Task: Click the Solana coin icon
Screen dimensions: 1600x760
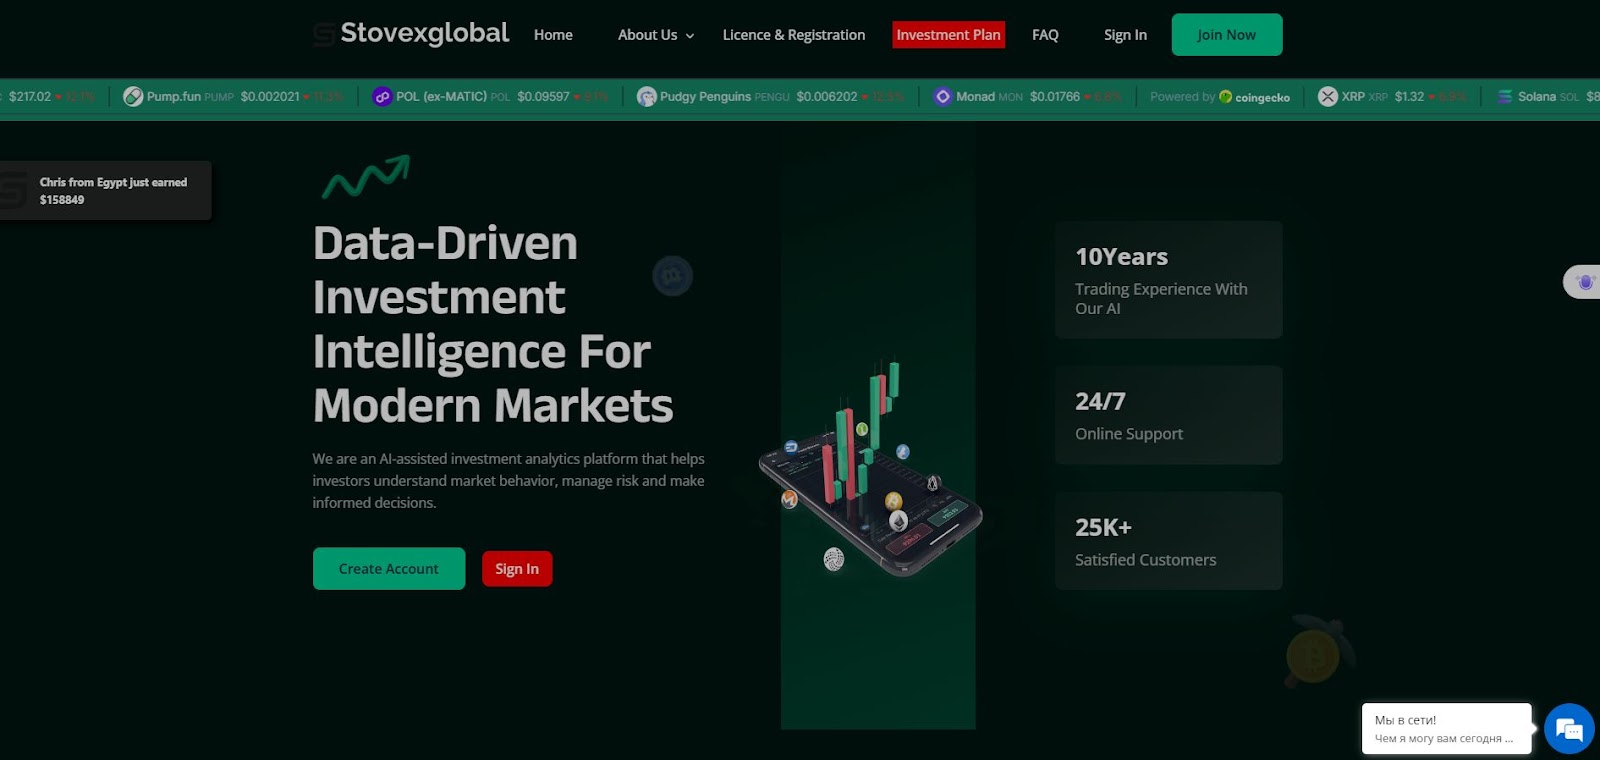Action: 1505,97
